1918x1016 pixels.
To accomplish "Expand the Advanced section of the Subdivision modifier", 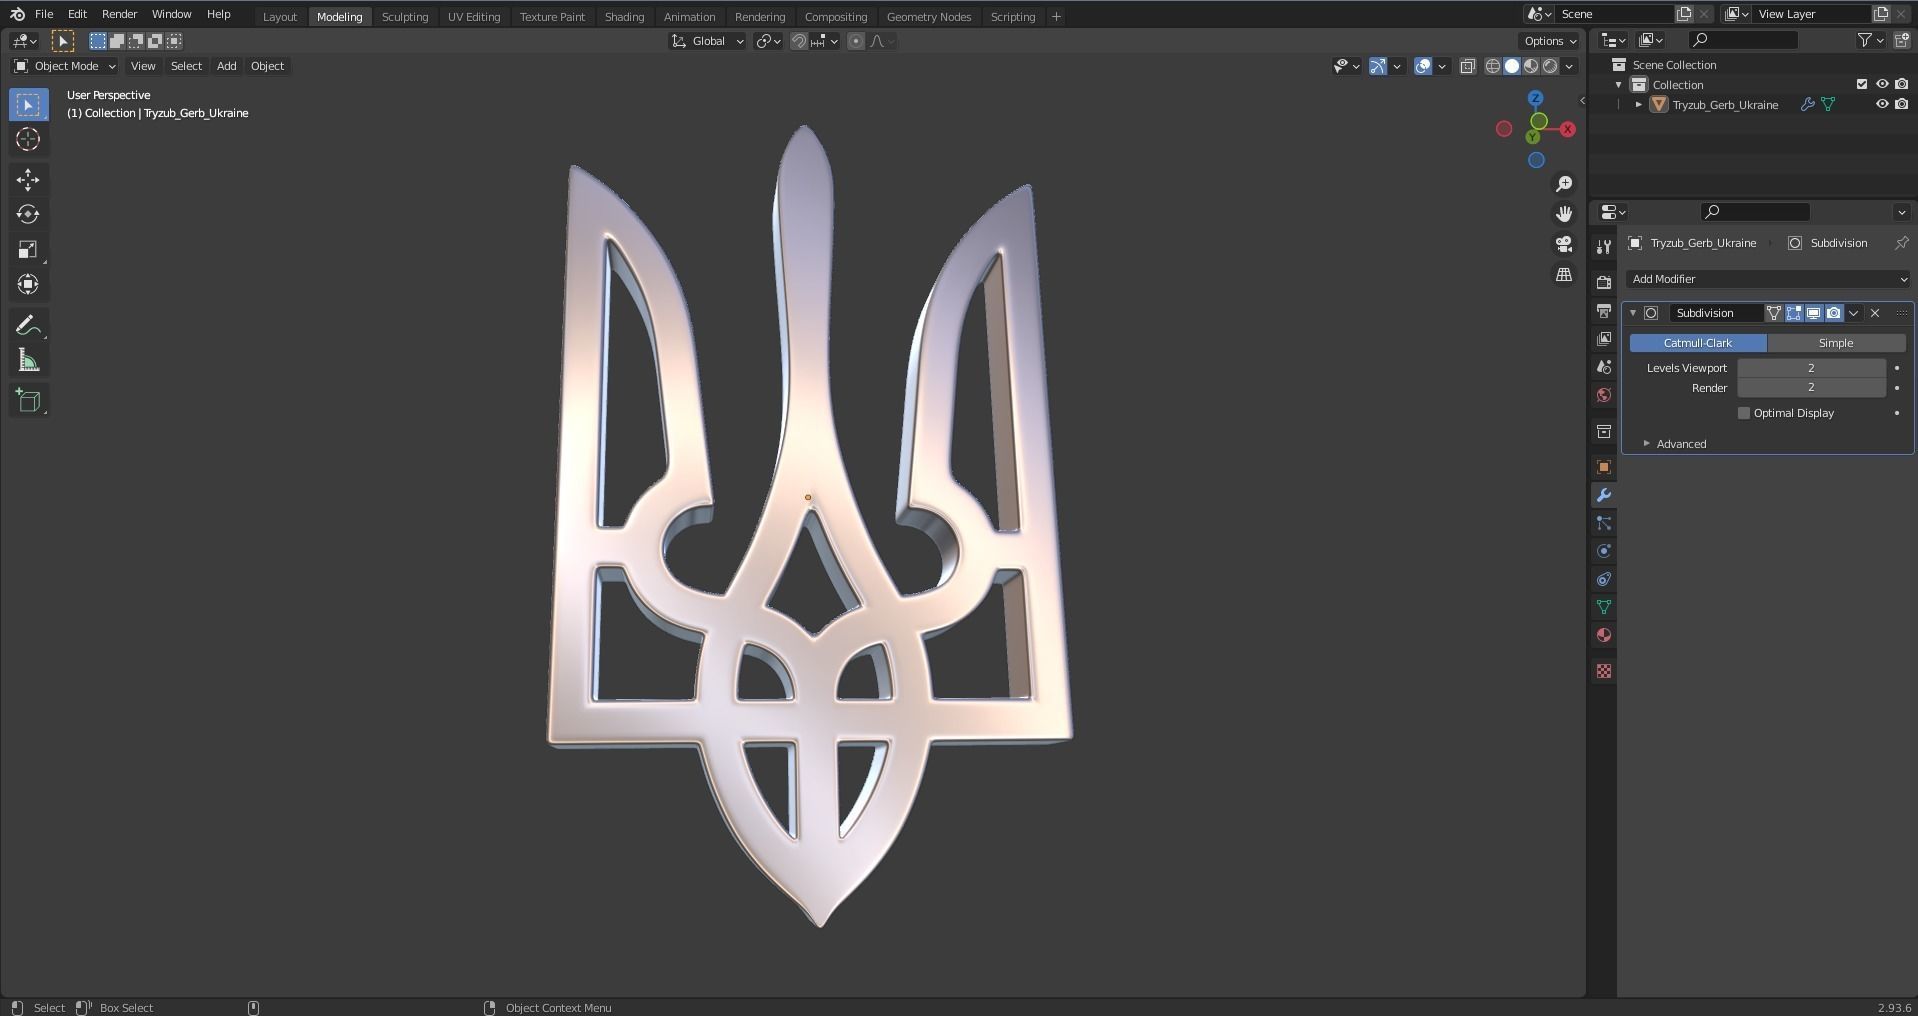I will point(1679,443).
